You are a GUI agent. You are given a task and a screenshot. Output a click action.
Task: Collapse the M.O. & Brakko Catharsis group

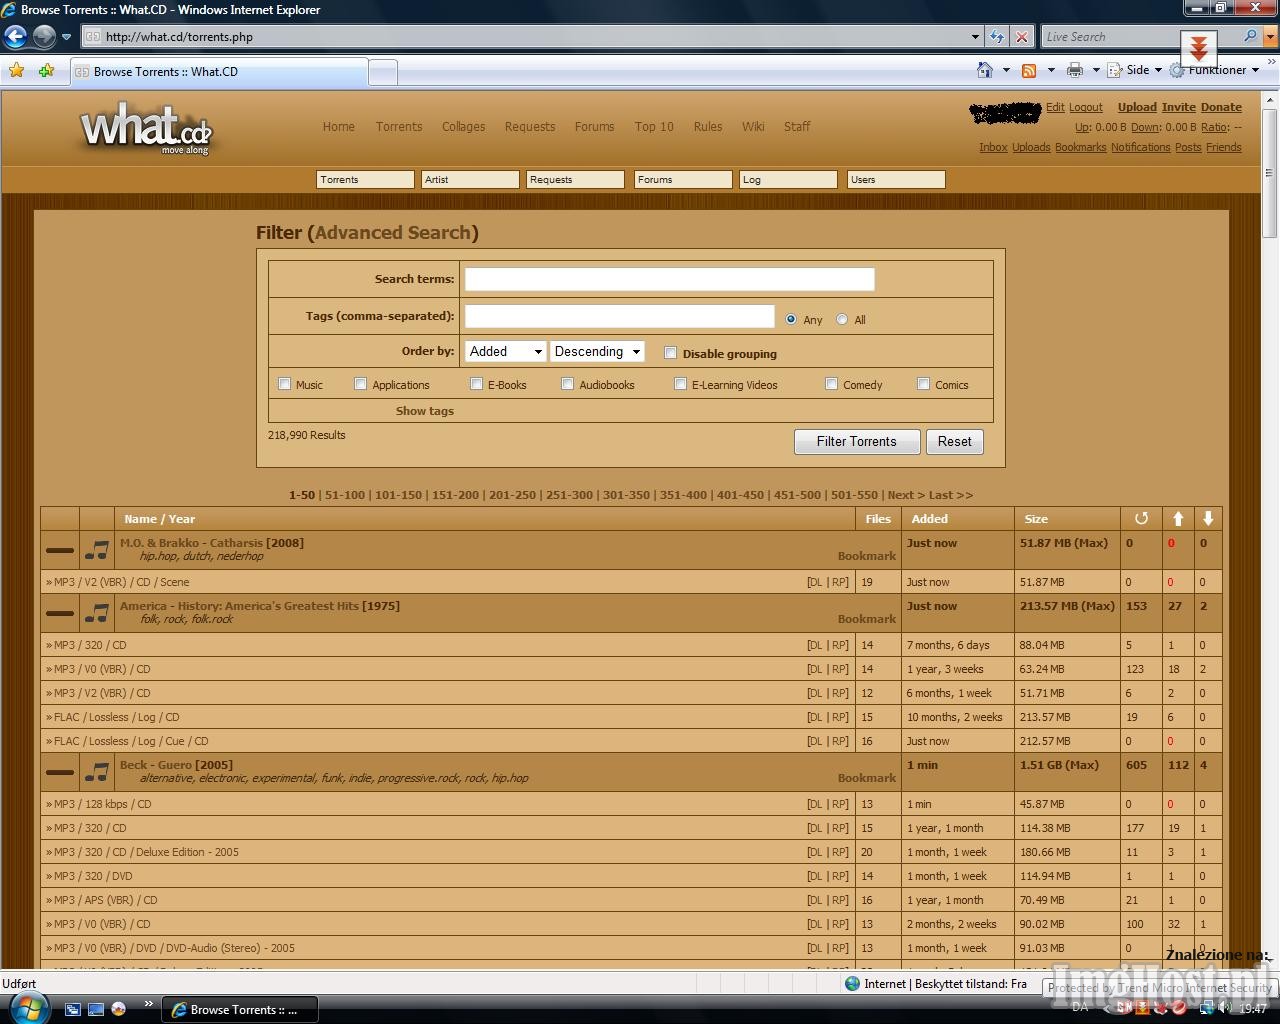pyautogui.click(x=60, y=550)
